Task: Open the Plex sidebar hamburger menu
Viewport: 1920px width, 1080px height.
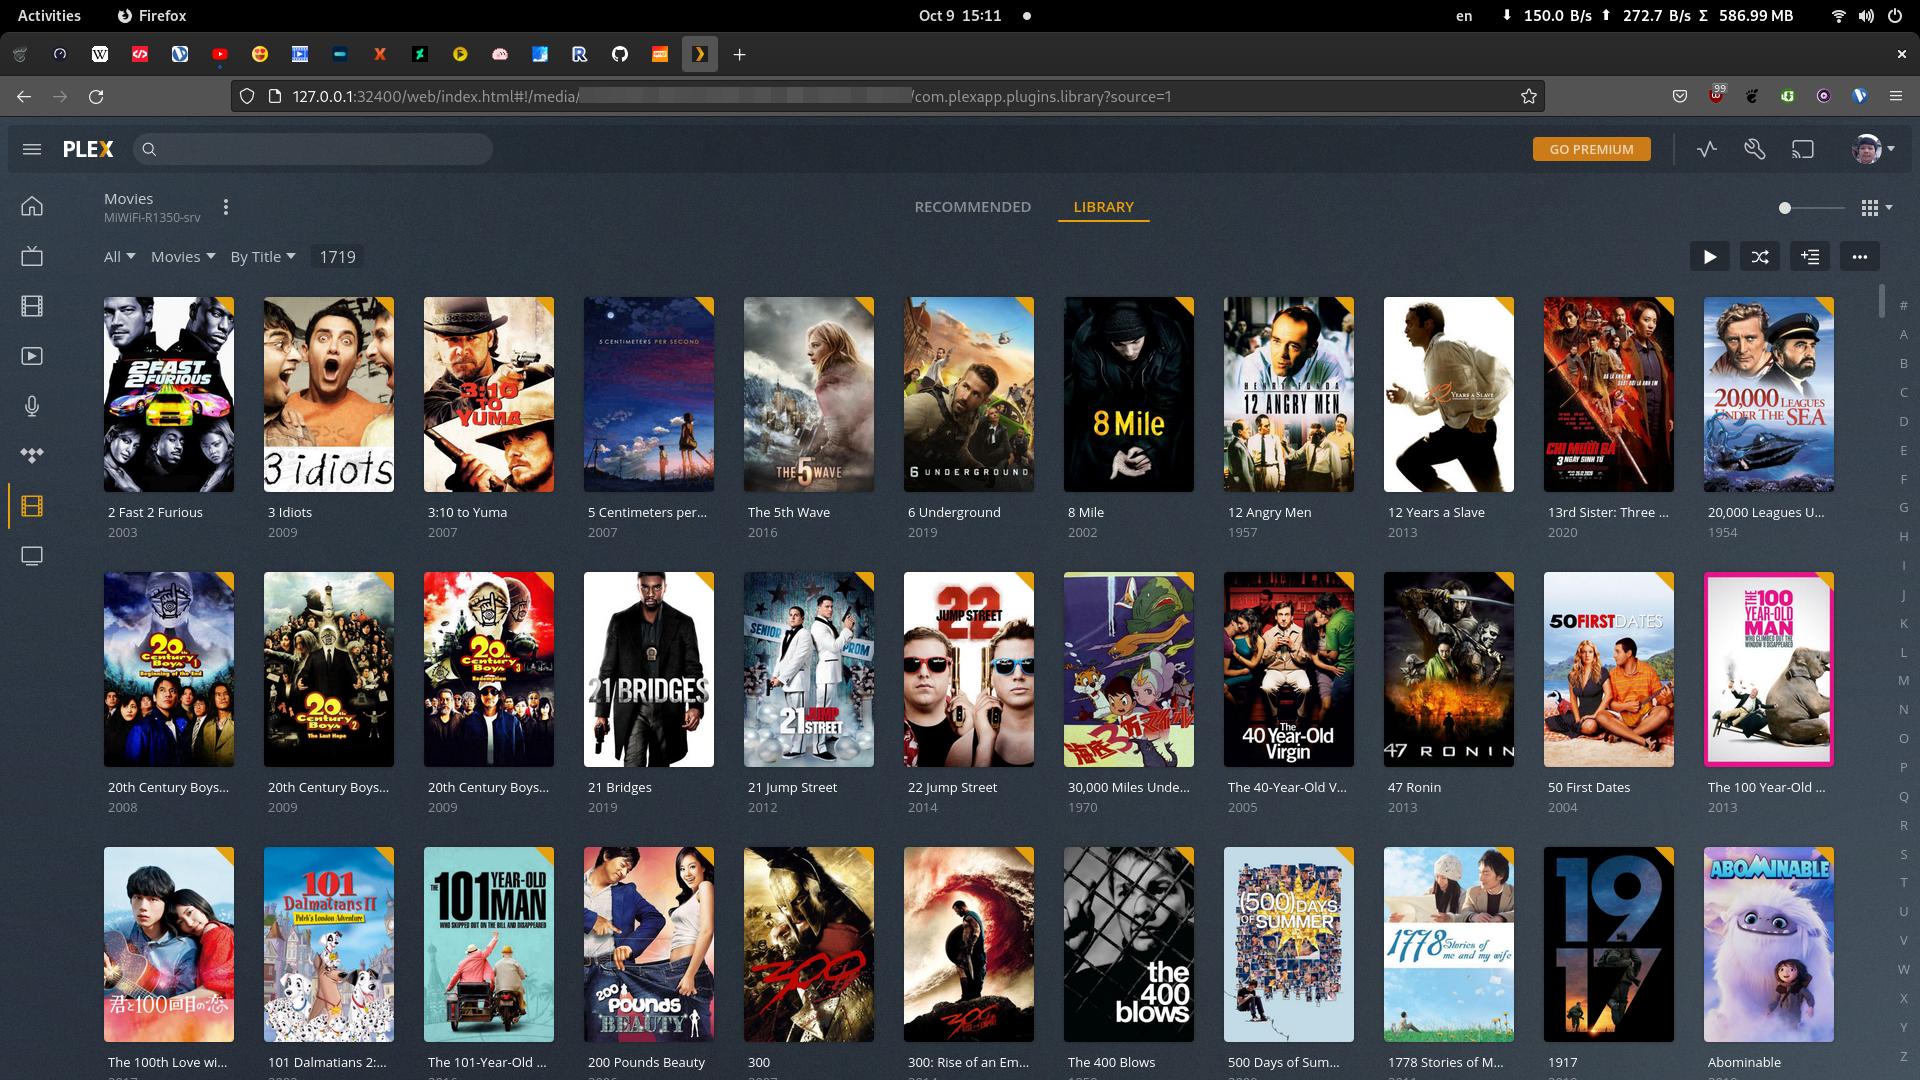Action: point(32,149)
